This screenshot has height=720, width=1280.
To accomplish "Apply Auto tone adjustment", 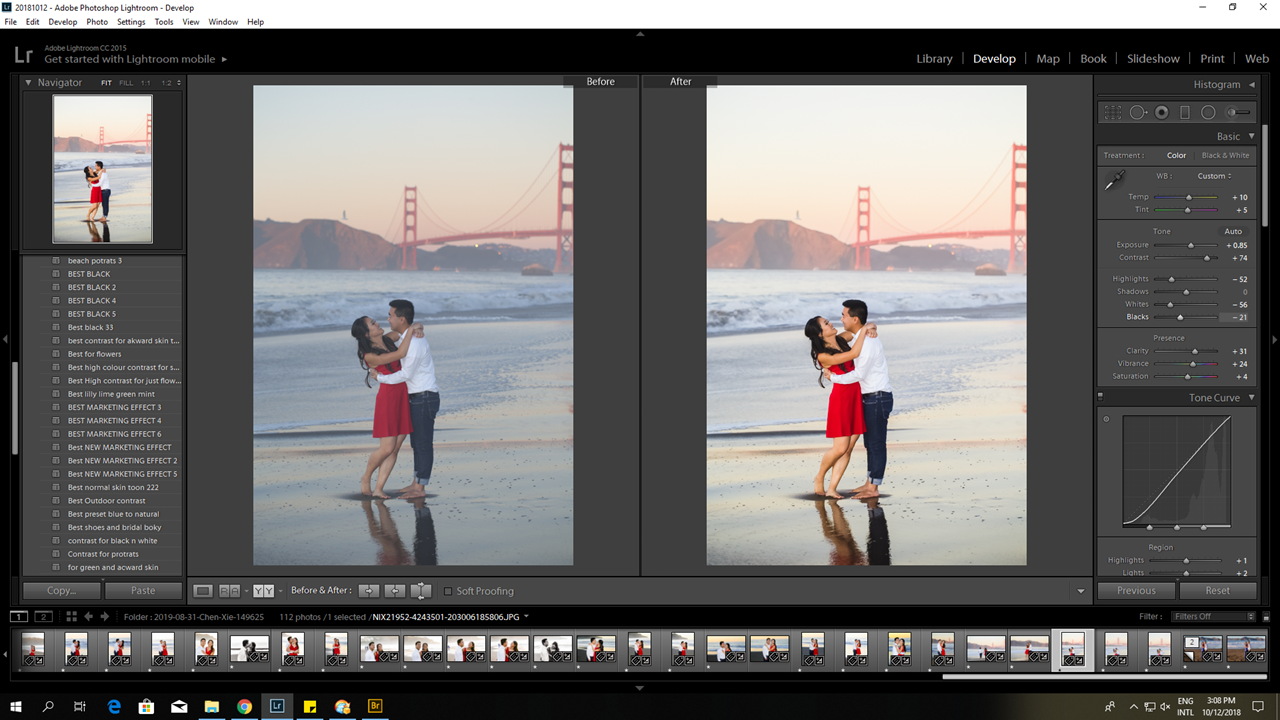I will 1233,231.
